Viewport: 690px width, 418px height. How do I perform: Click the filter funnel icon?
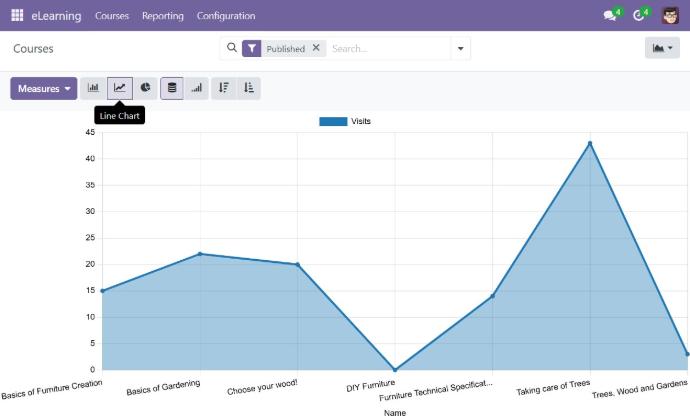click(252, 48)
